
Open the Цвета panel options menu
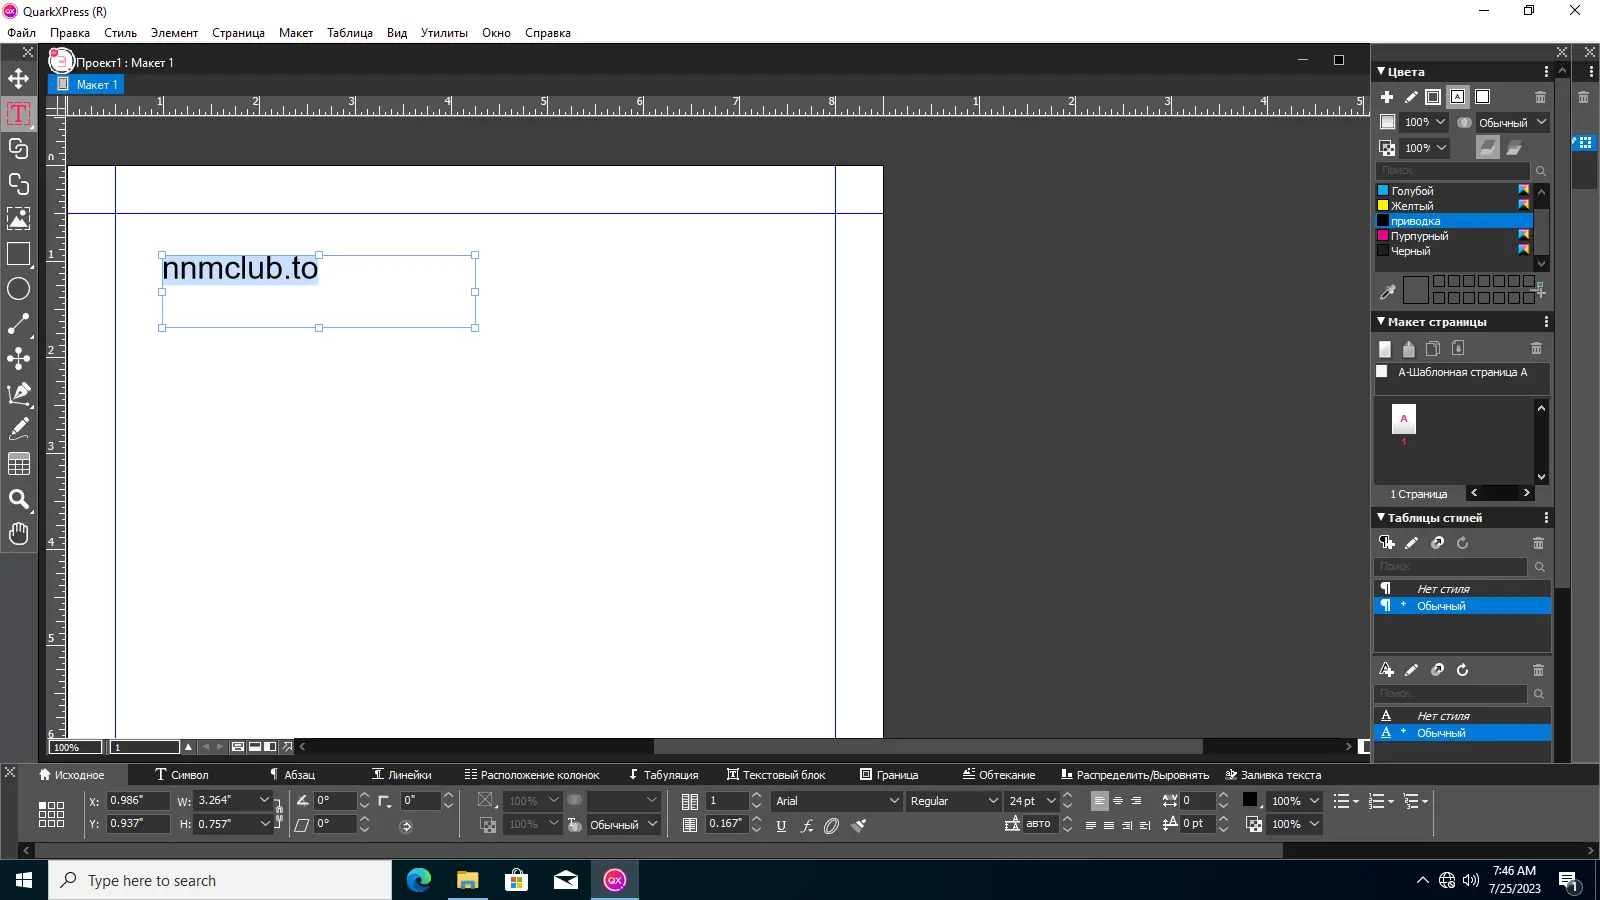coord(1546,72)
